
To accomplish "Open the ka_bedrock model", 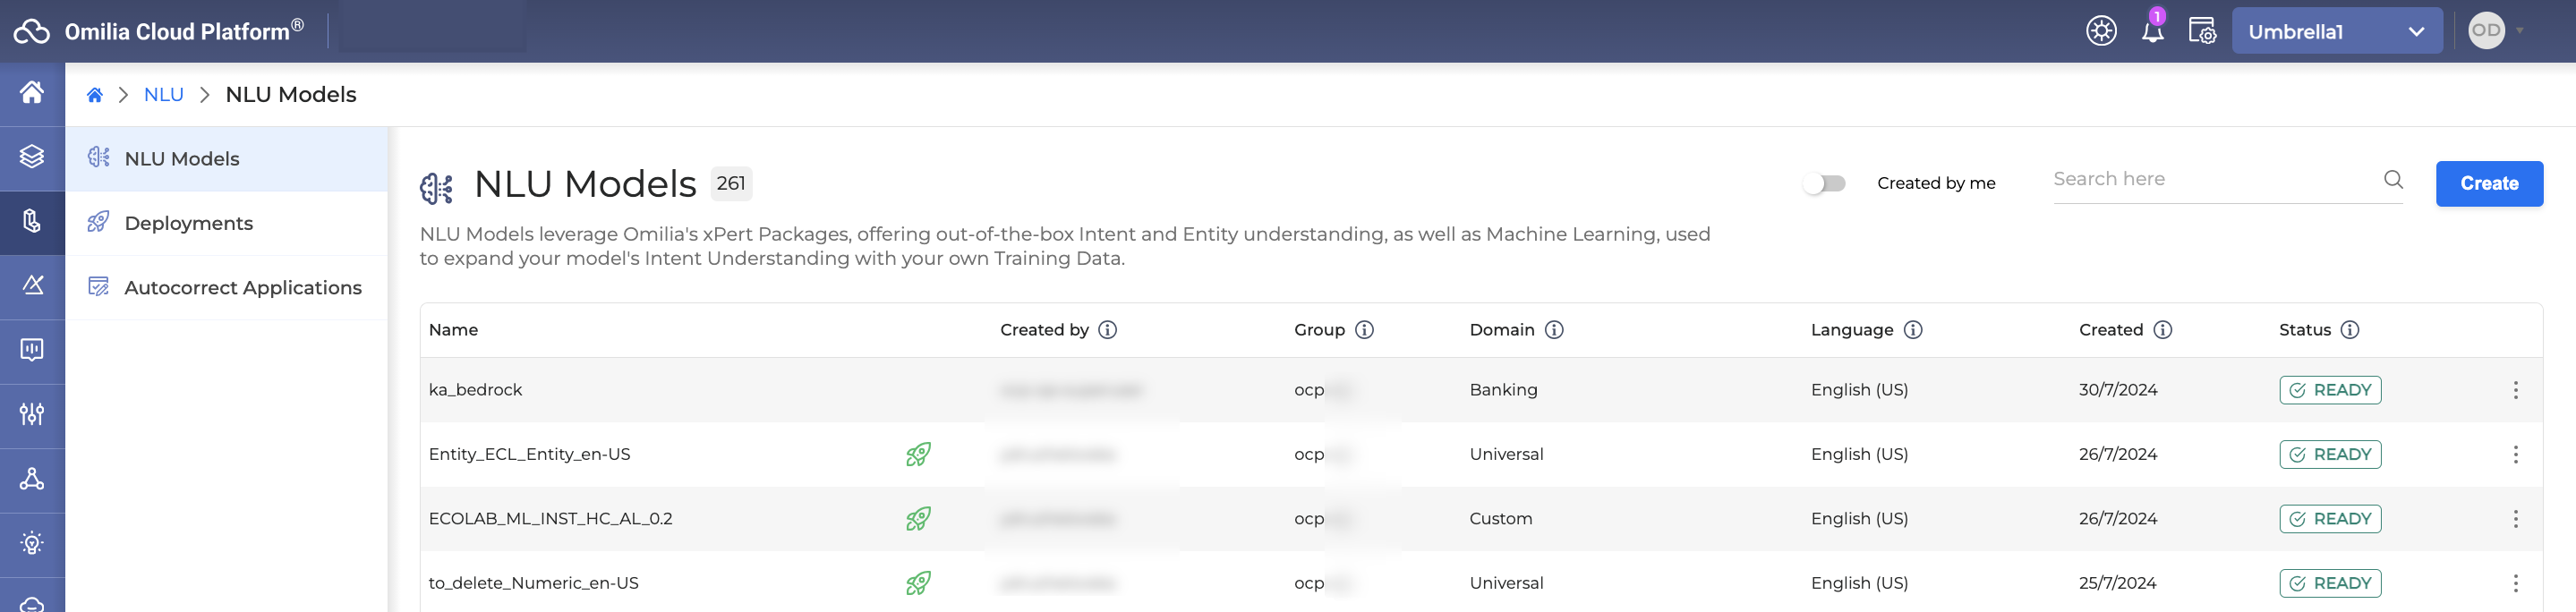I will click(475, 390).
